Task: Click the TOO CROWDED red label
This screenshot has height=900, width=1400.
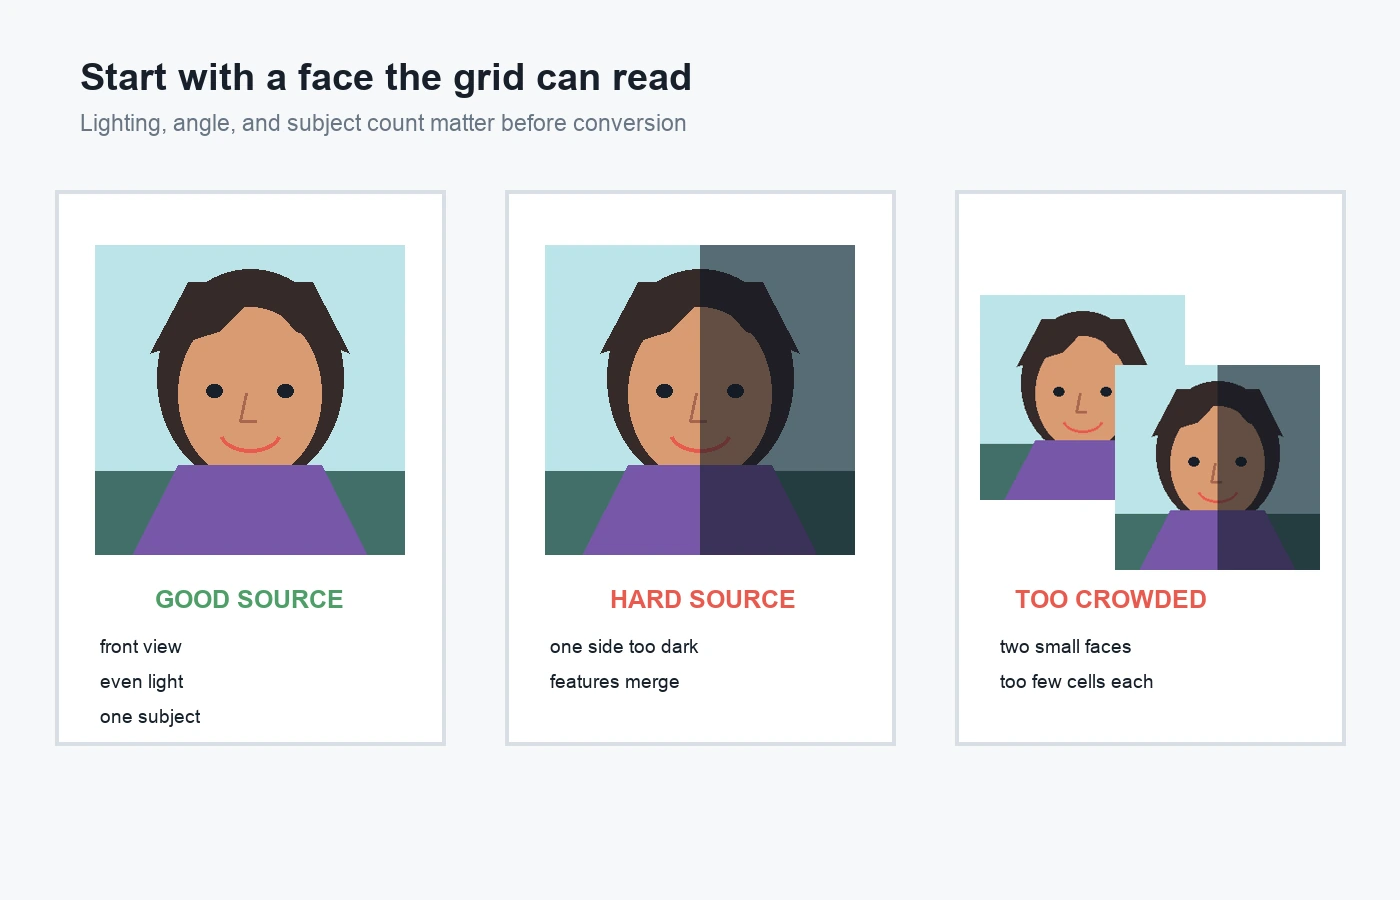Action: tap(1111, 599)
